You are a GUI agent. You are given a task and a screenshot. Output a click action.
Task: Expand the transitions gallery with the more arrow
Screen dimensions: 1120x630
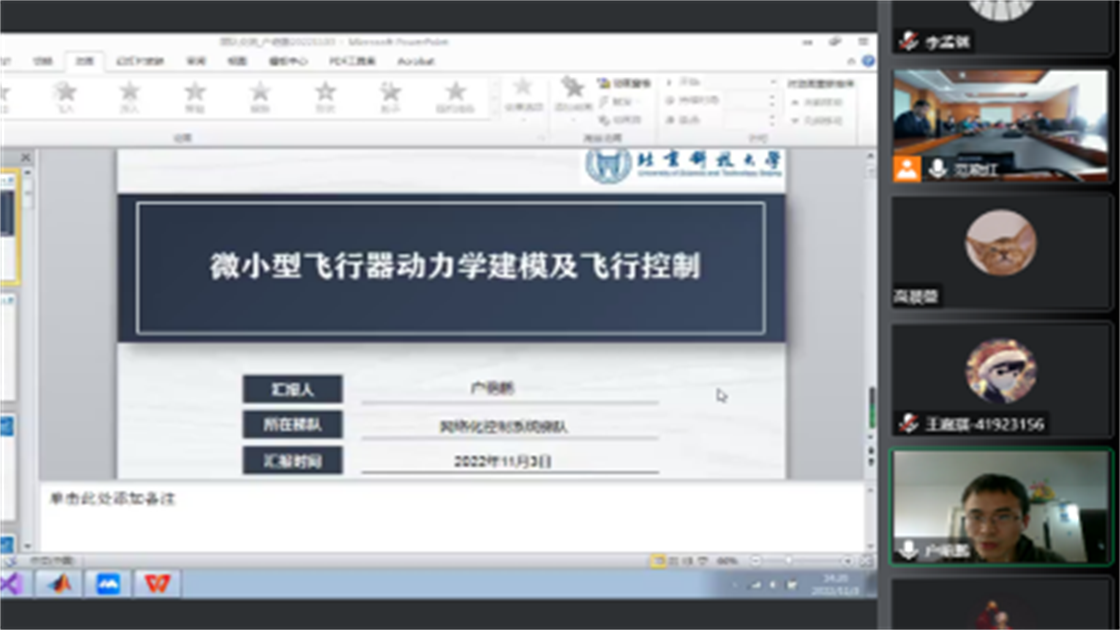[x=494, y=112]
